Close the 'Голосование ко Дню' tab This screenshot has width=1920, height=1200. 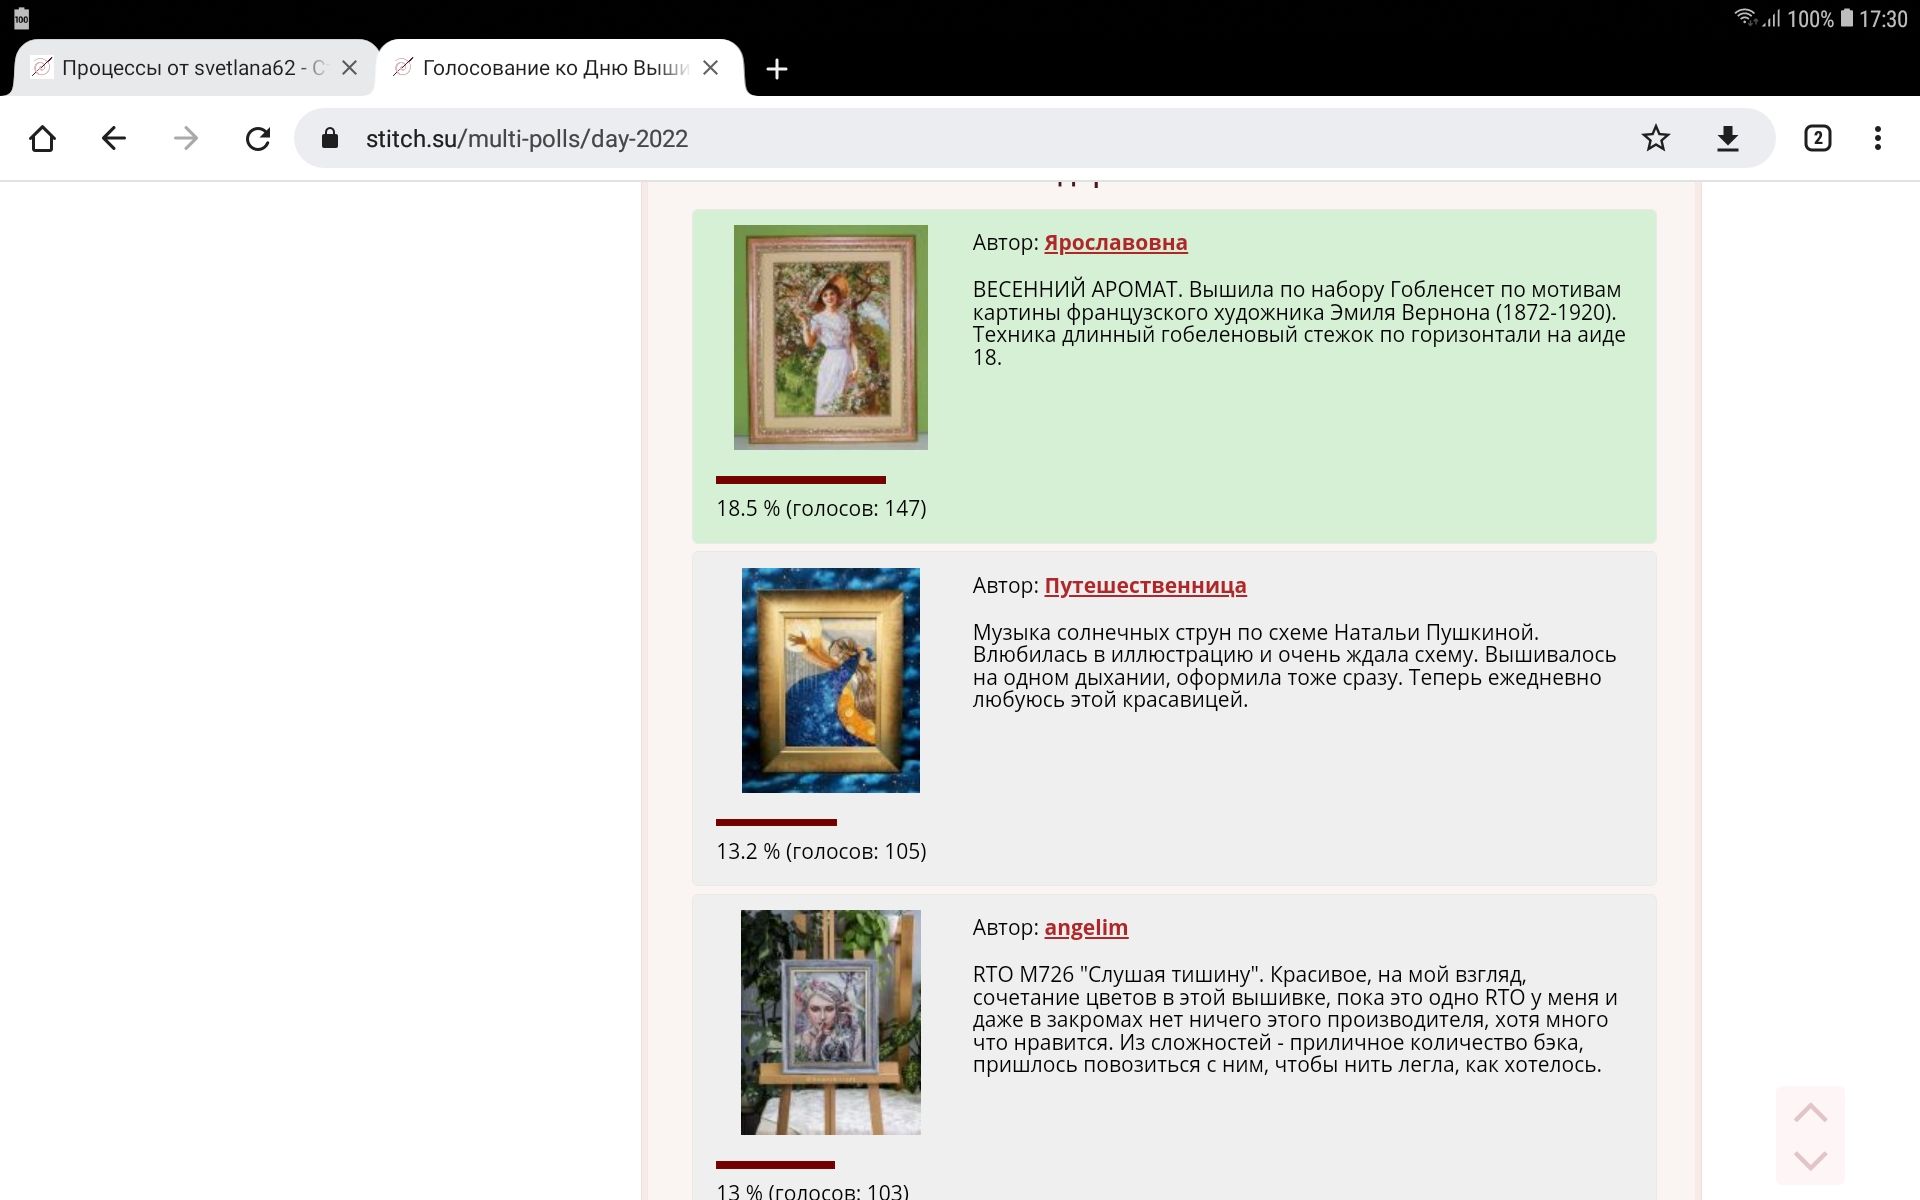pyautogui.click(x=710, y=68)
